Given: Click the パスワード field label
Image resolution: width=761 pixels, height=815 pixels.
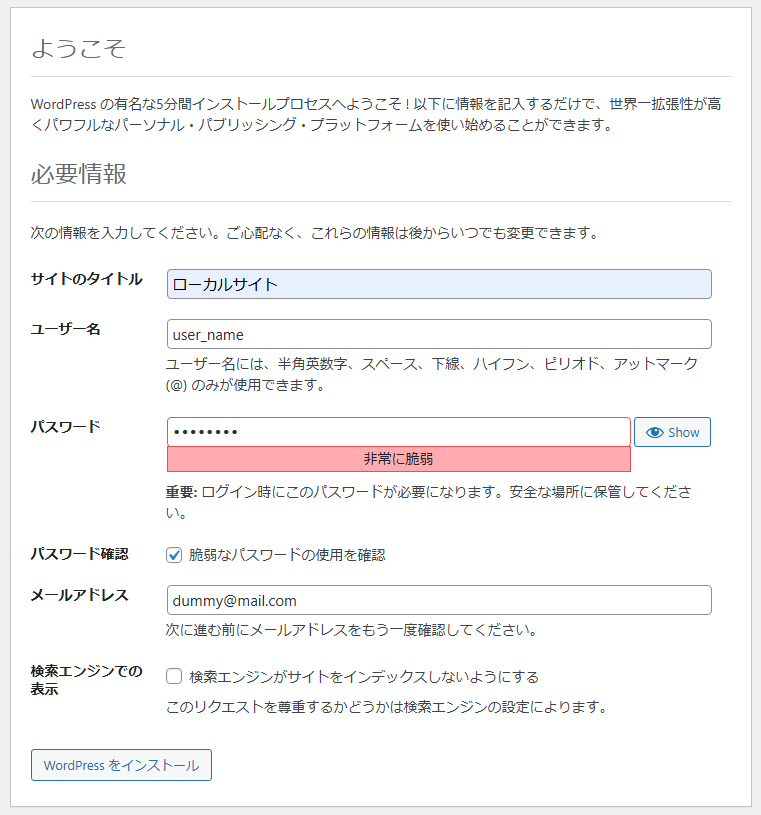Looking at the screenshot, I should click(65, 426).
